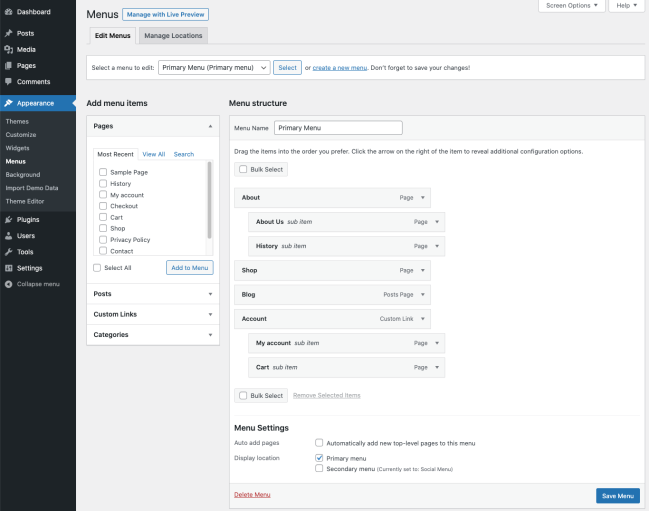Enable auto add new top-level pages
Image resolution: width=649 pixels, height=511 pixels.
[319, 442]
